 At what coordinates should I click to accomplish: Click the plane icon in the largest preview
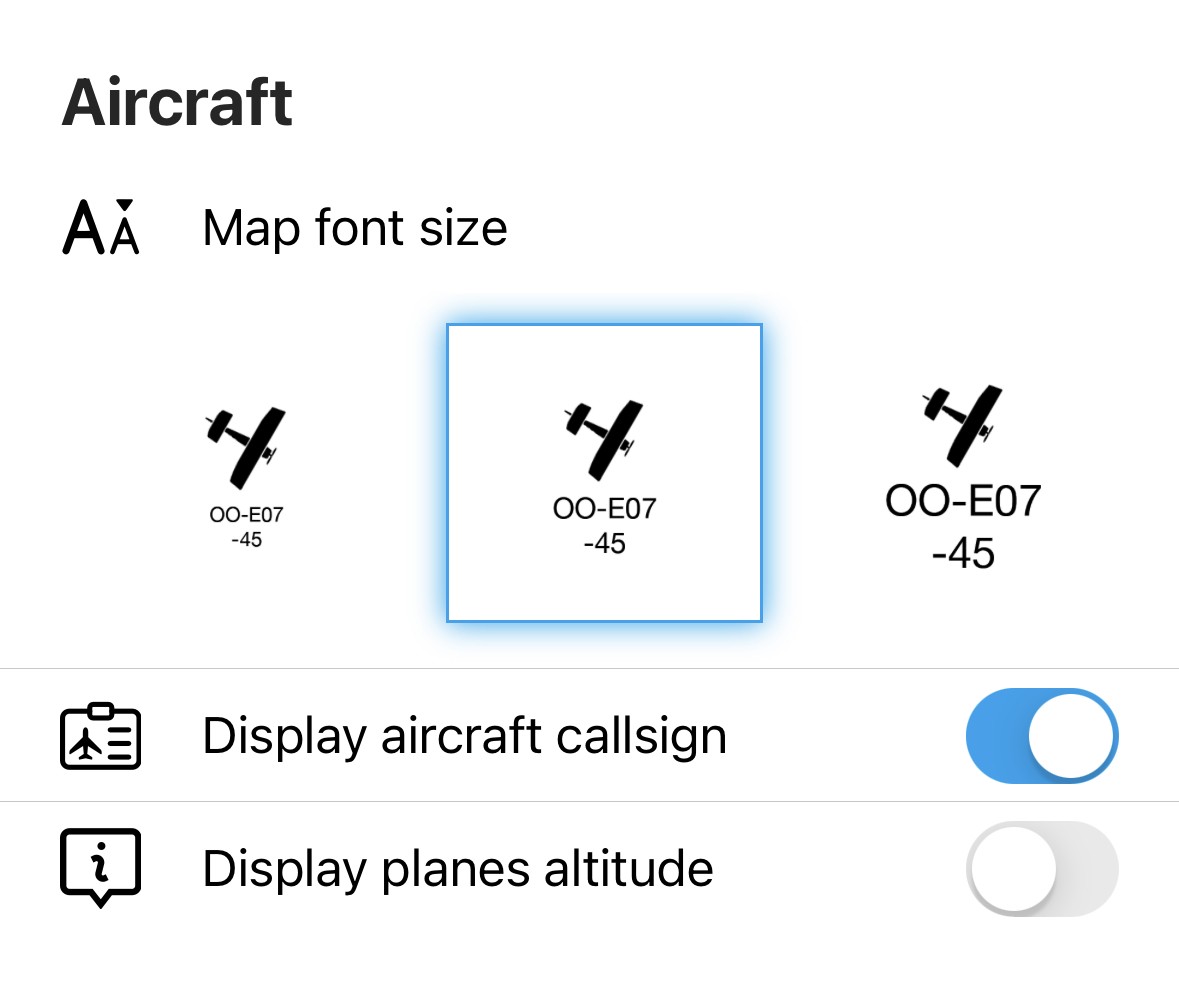point(962,425)
